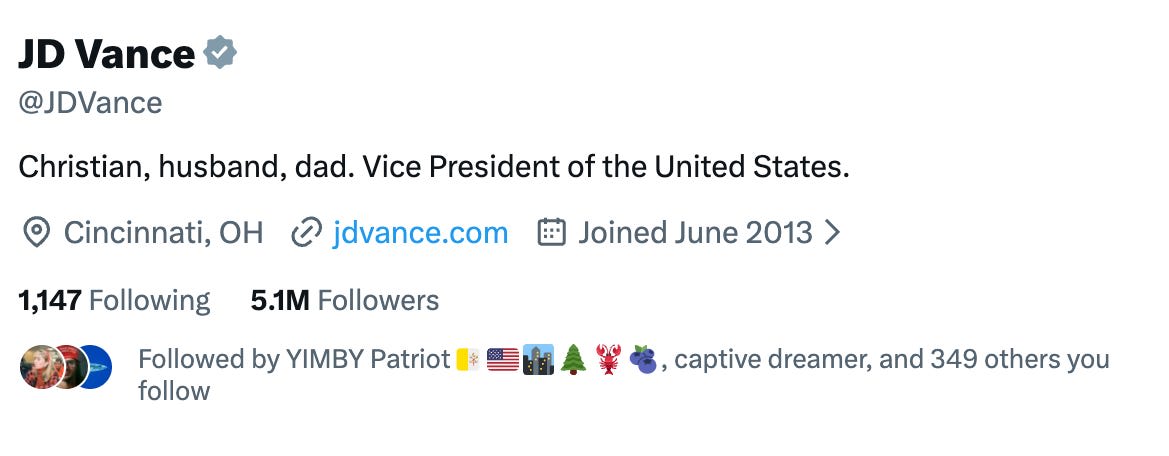The height and width of the screenshot is (456, 1169).
Task: Click the American flag emoji
Action: pyautogui.click(x=503, y=360)
